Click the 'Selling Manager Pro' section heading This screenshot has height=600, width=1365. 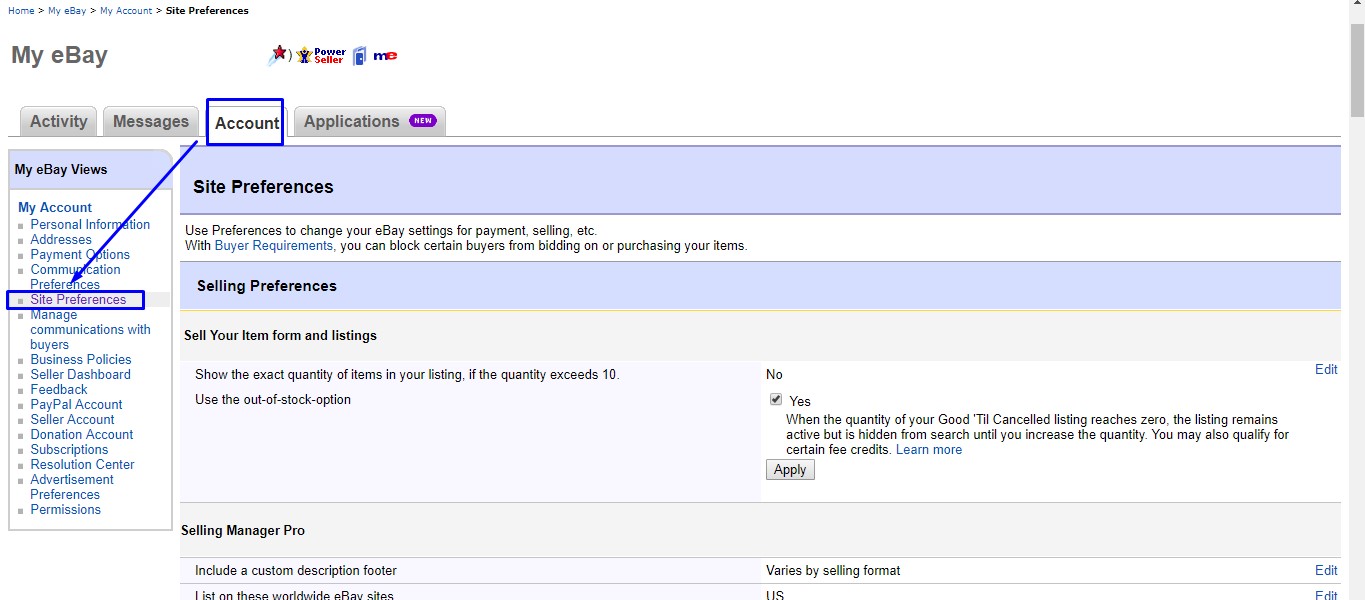pyautogui.click(x=243, y=530)
